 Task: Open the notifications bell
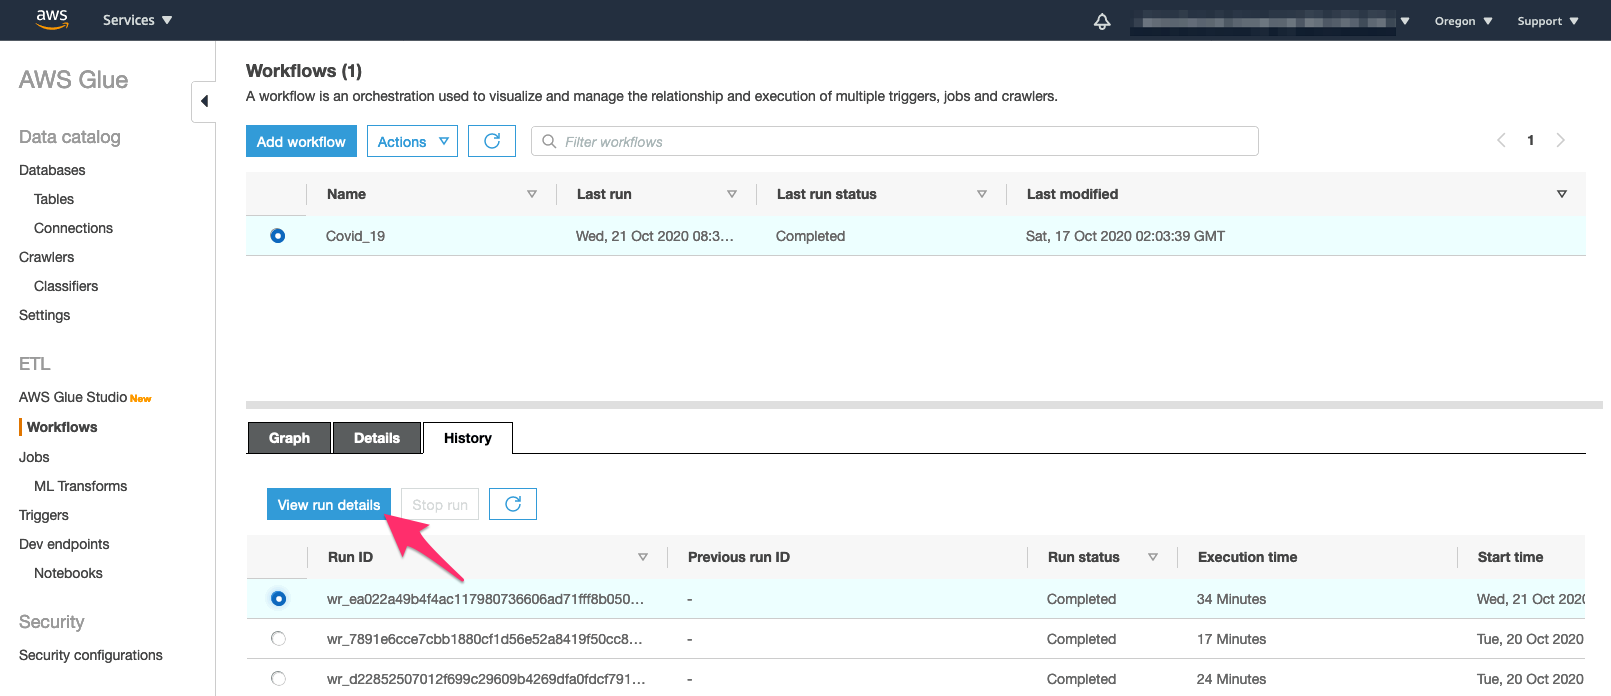1102,21
